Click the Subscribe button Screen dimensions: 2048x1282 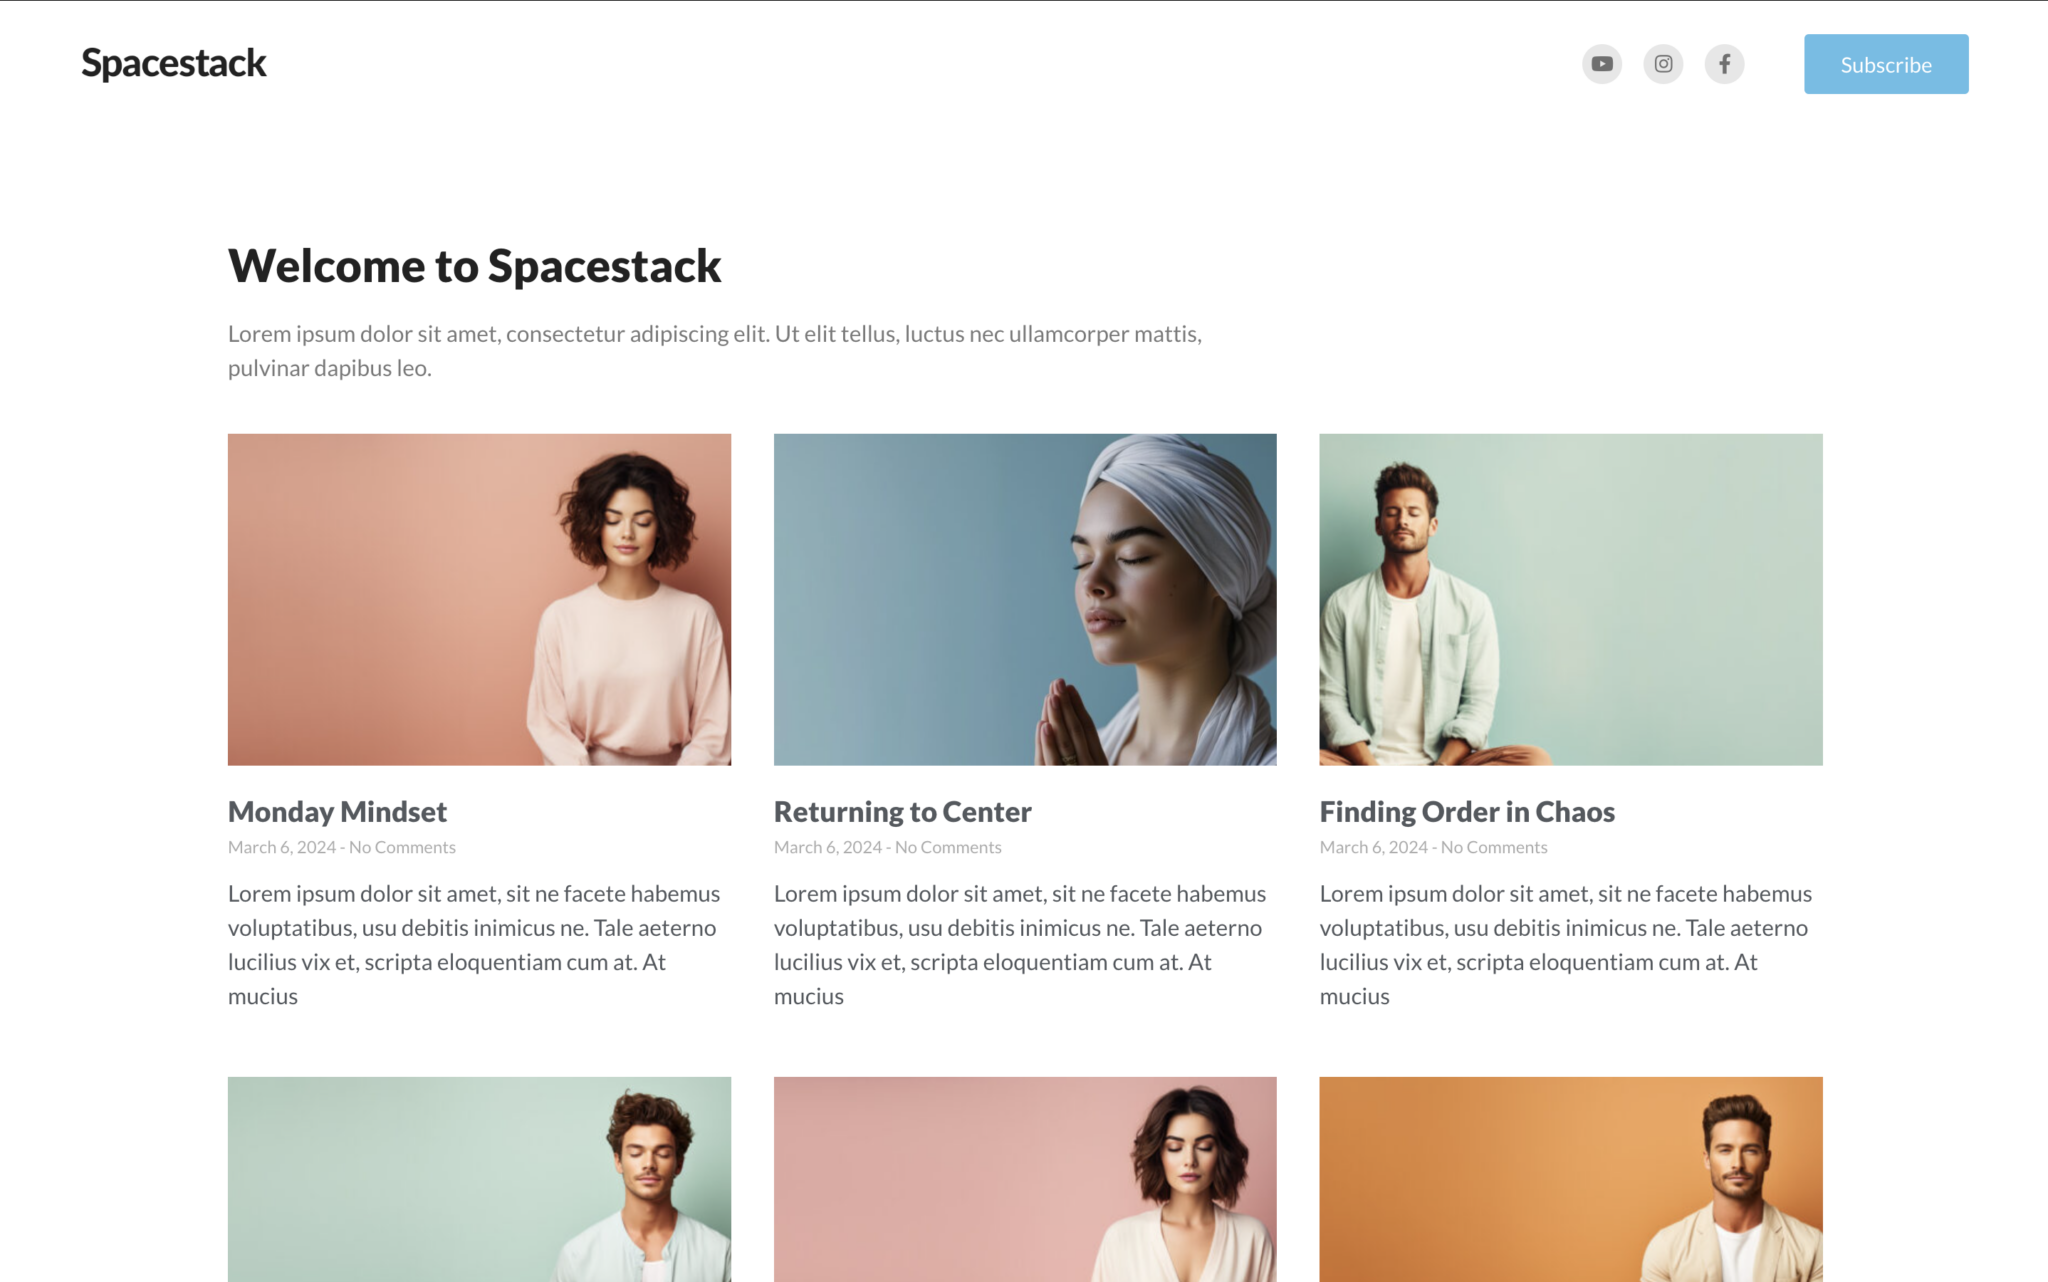[1885, 64]
